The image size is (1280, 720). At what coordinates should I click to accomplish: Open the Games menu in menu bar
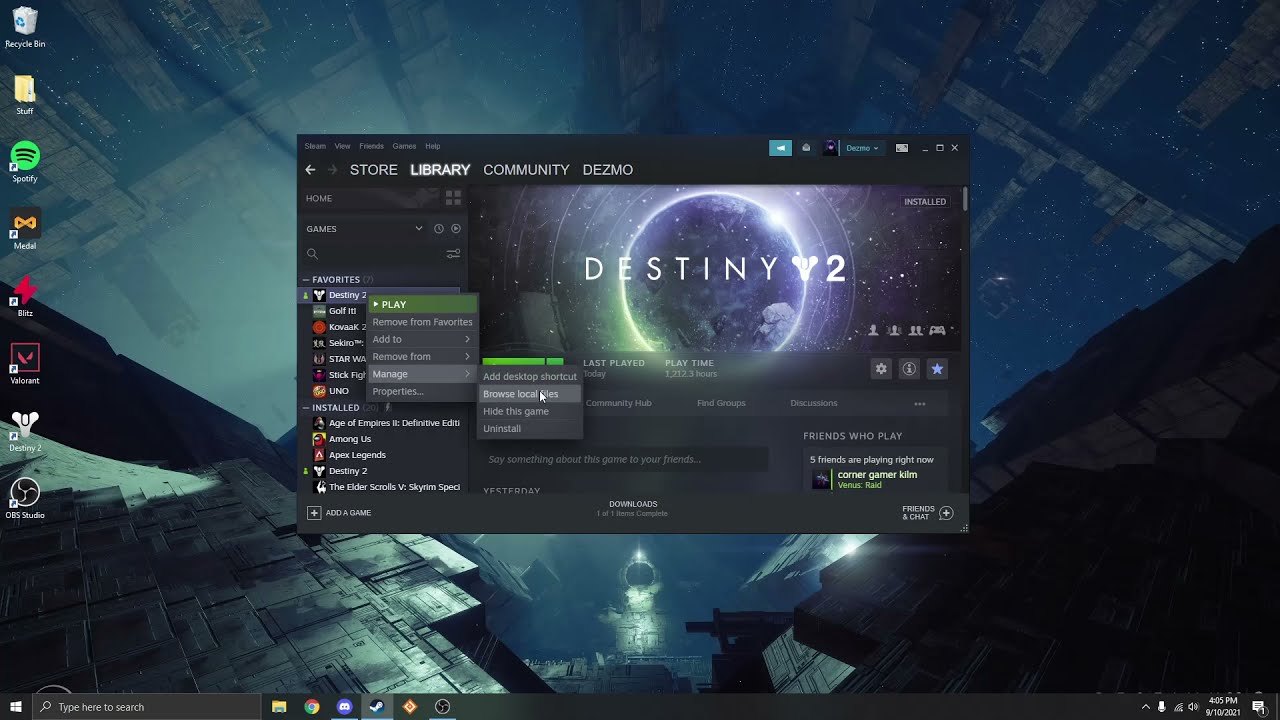pos(404,146)
